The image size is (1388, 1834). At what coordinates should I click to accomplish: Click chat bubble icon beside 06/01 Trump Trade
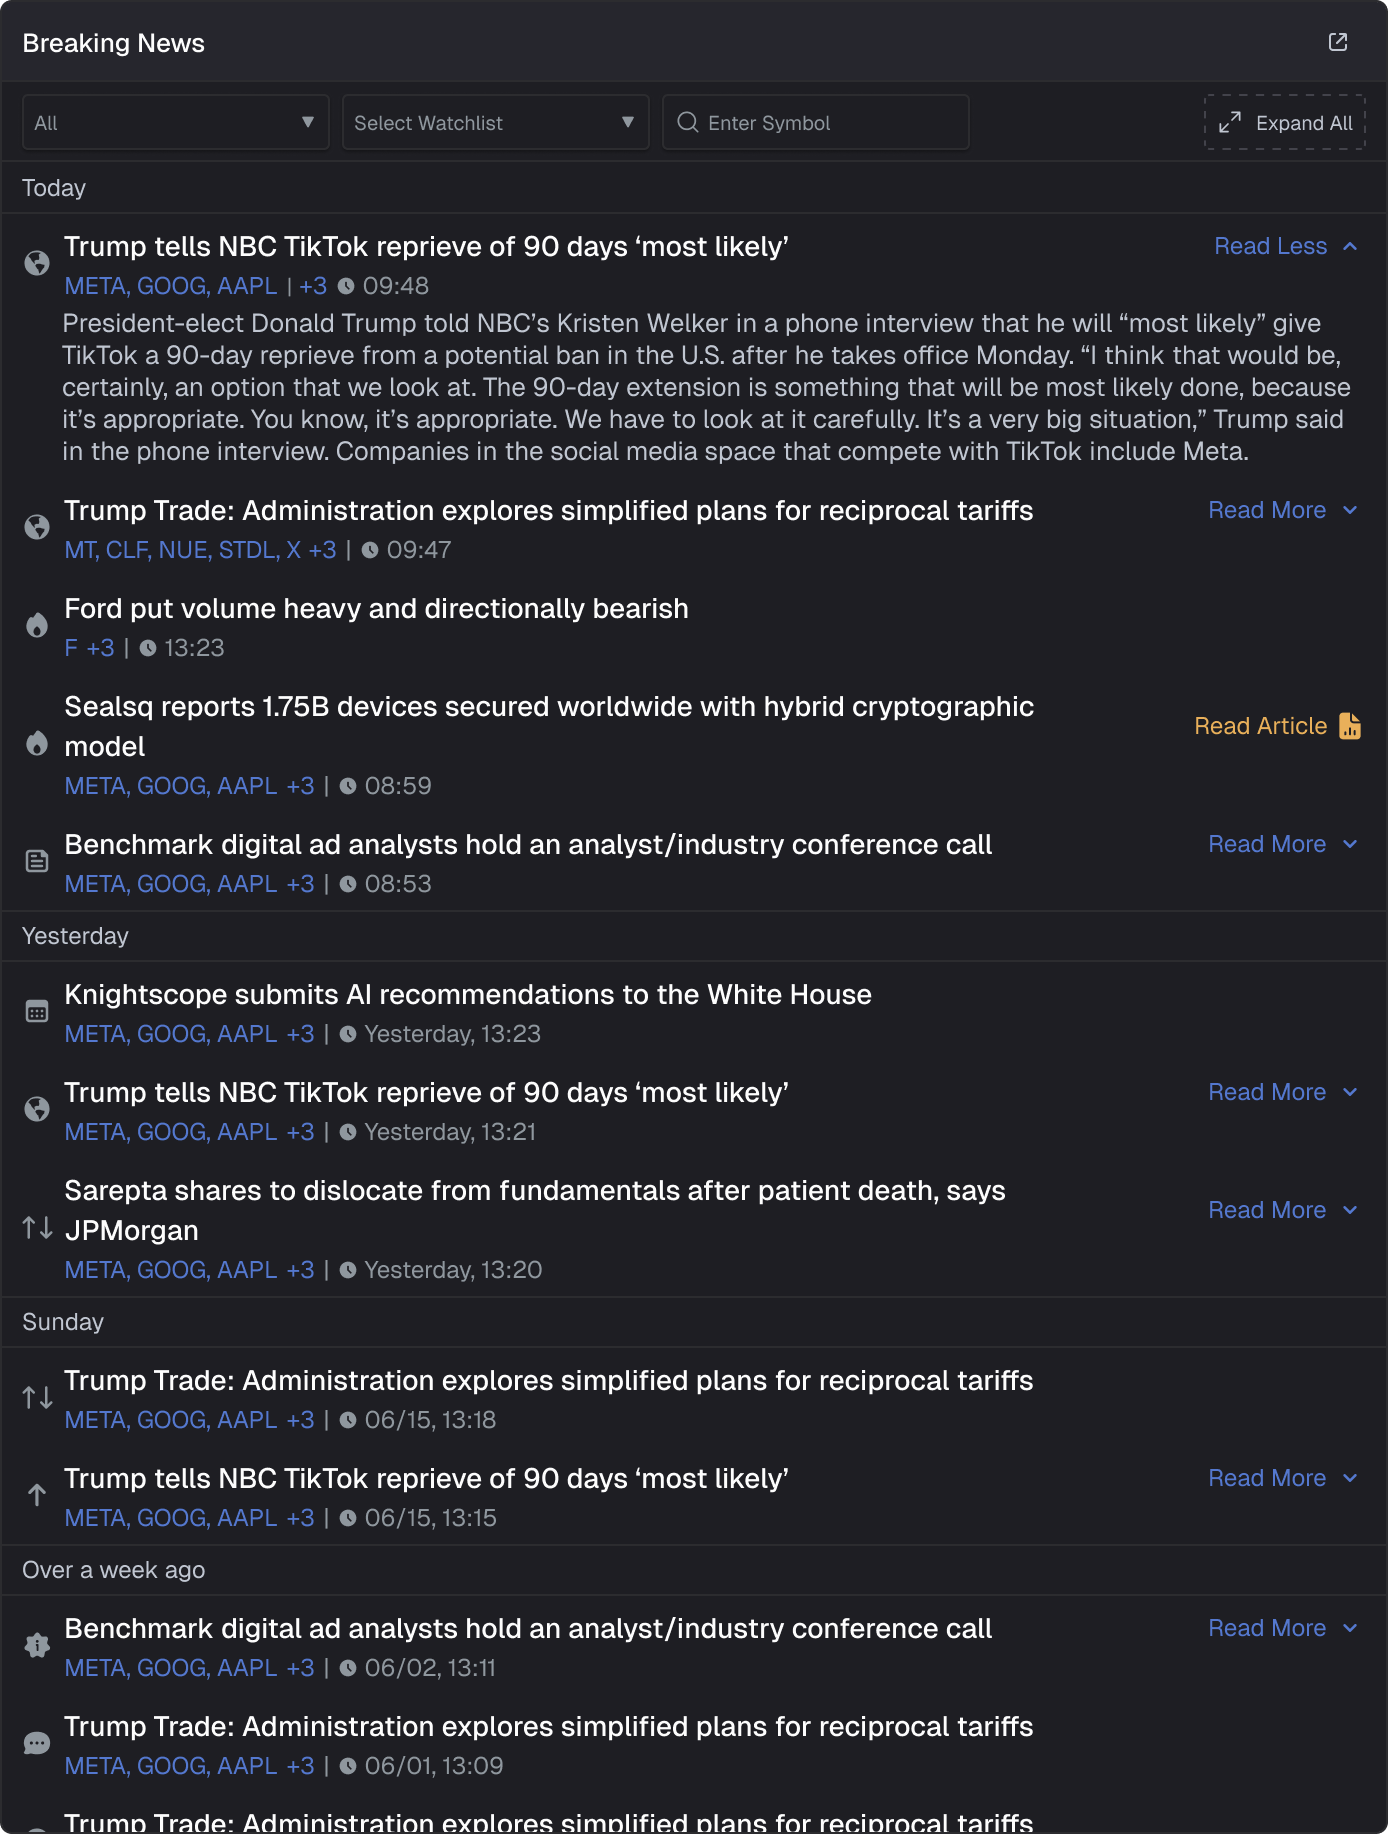37,1743
